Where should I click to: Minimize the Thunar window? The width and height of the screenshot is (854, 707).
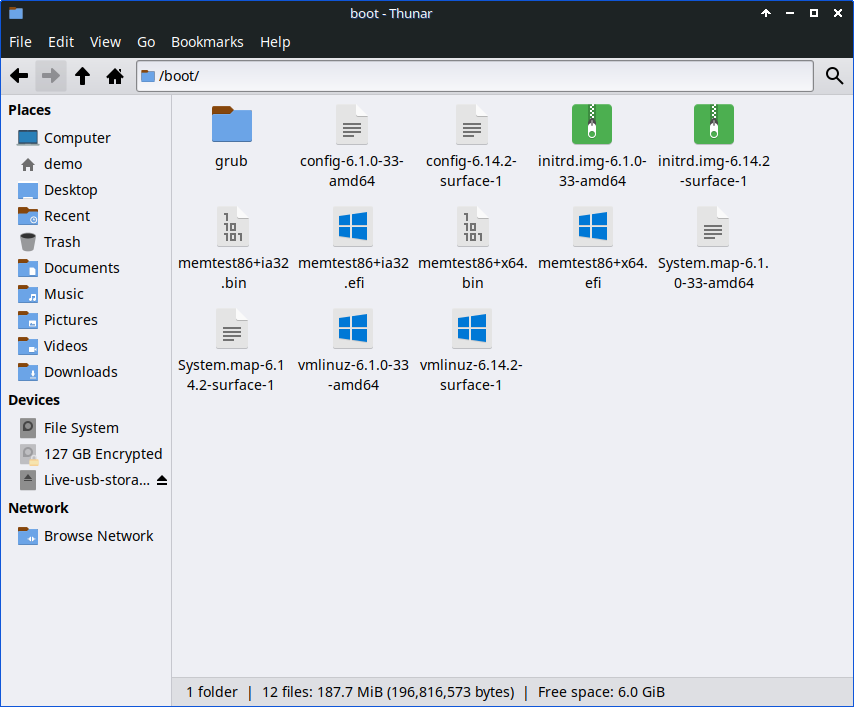coord(790,13)
